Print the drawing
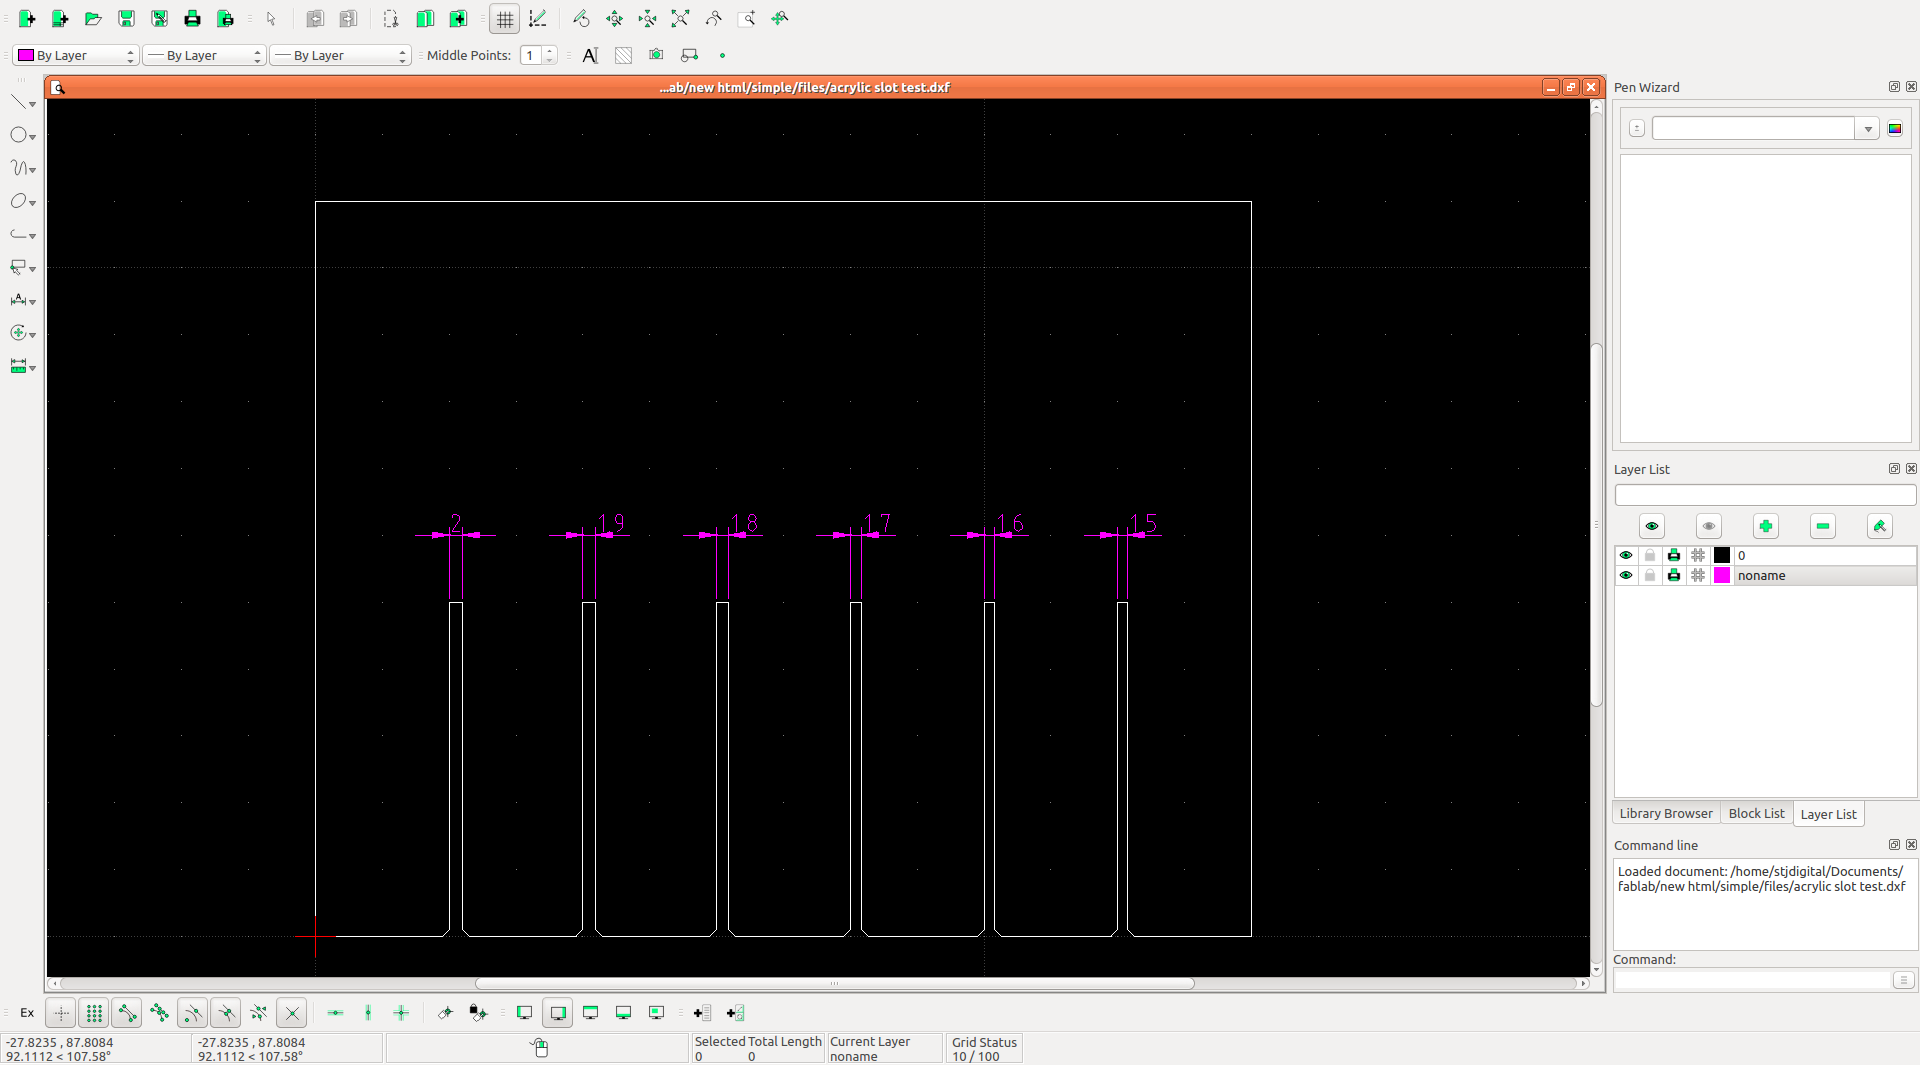The image size is (1920, 1065). pos(192,18)
